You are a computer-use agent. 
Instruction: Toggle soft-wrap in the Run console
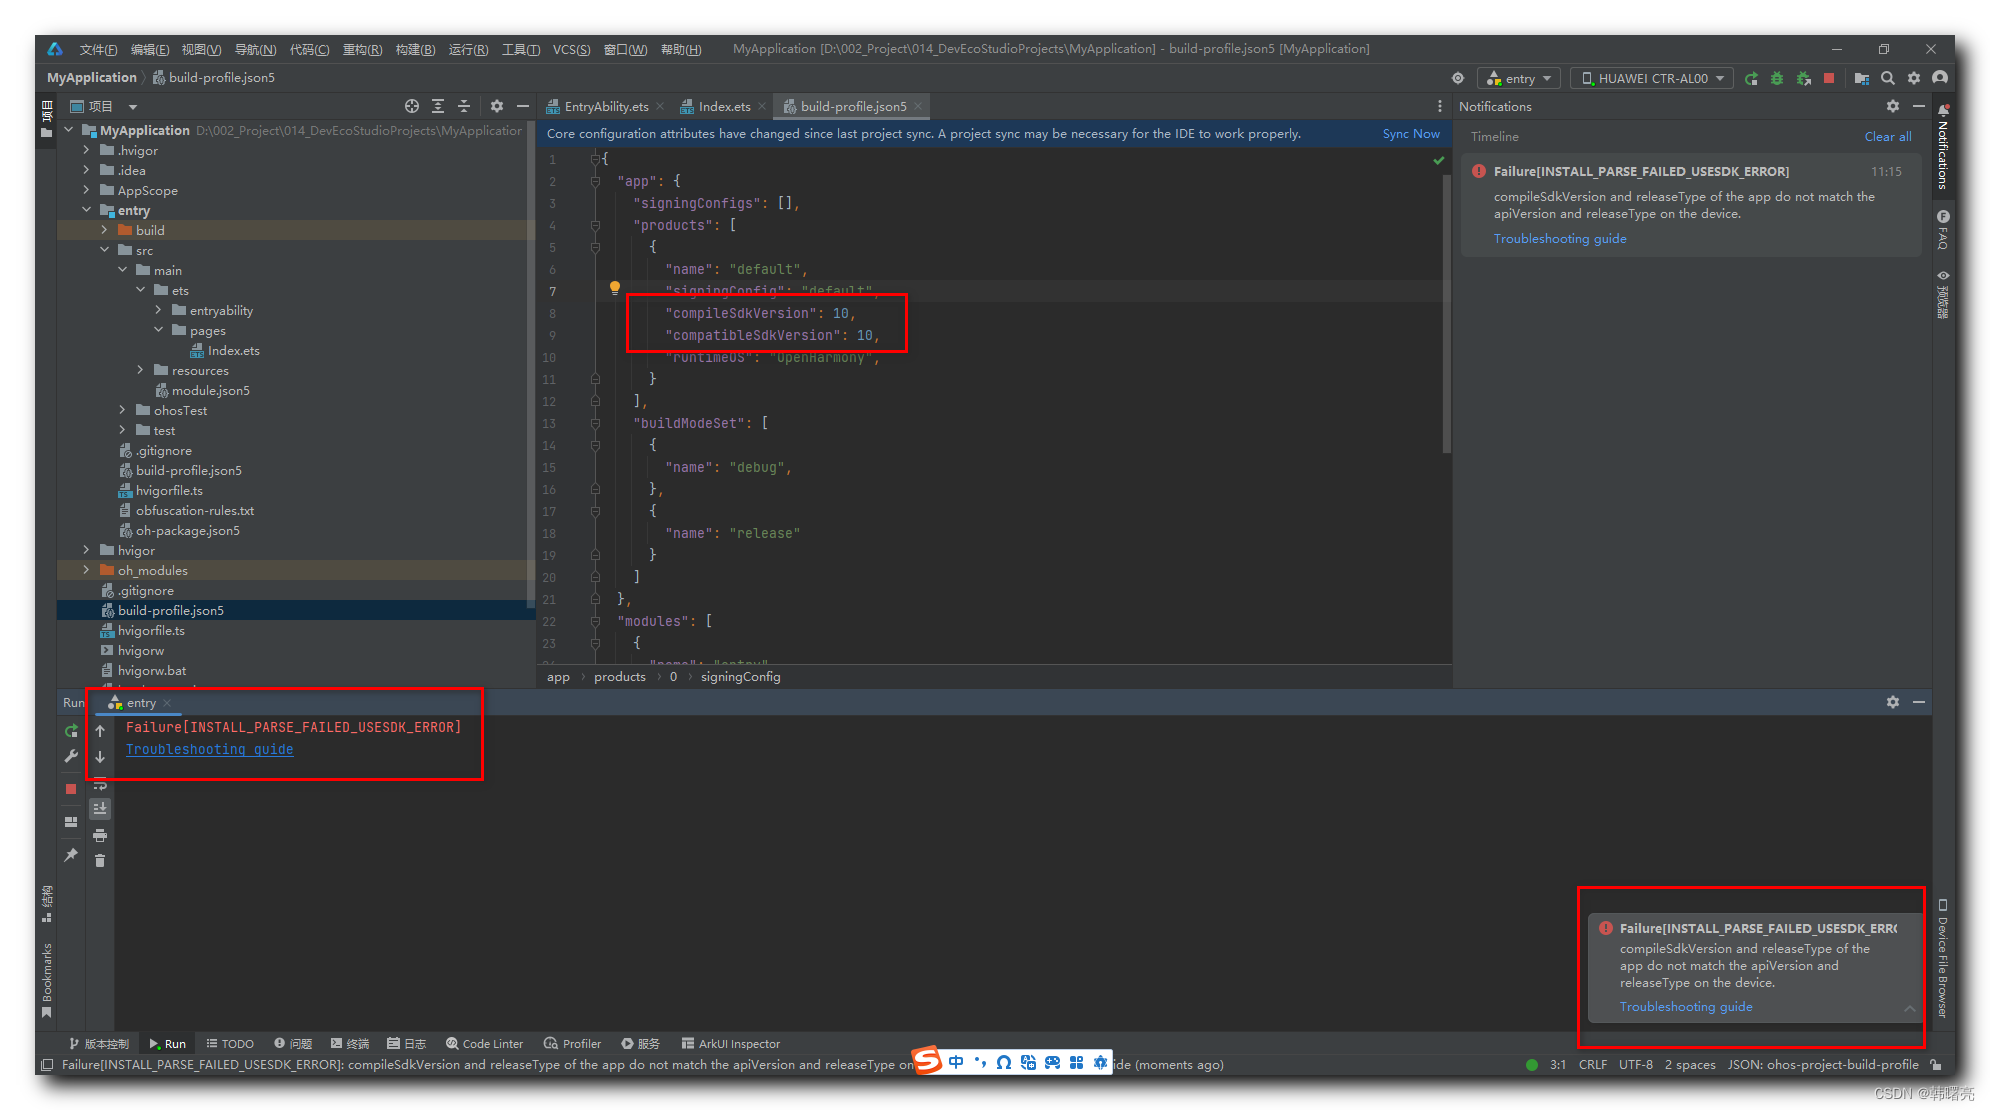(100, 784)
